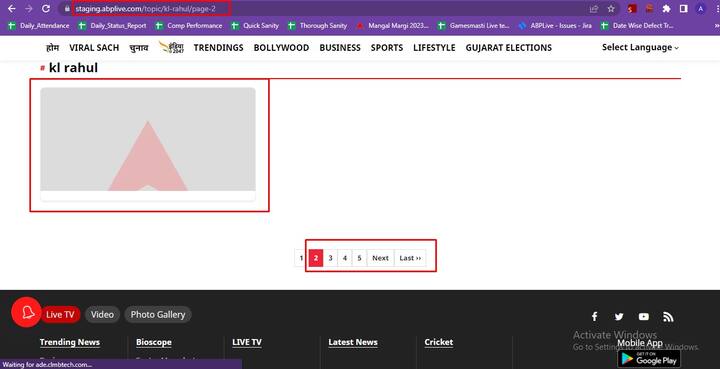Click the address bar URL

click(146, 9)
